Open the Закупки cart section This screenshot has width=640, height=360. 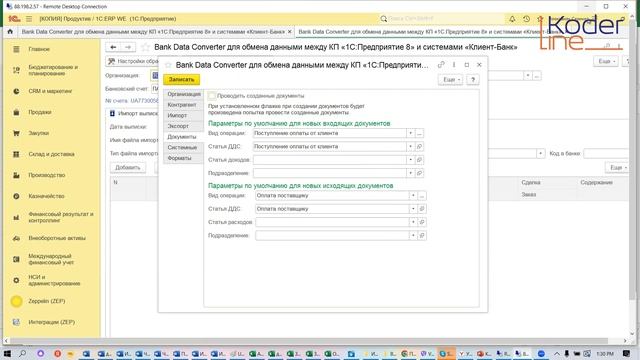click(16, 133)
